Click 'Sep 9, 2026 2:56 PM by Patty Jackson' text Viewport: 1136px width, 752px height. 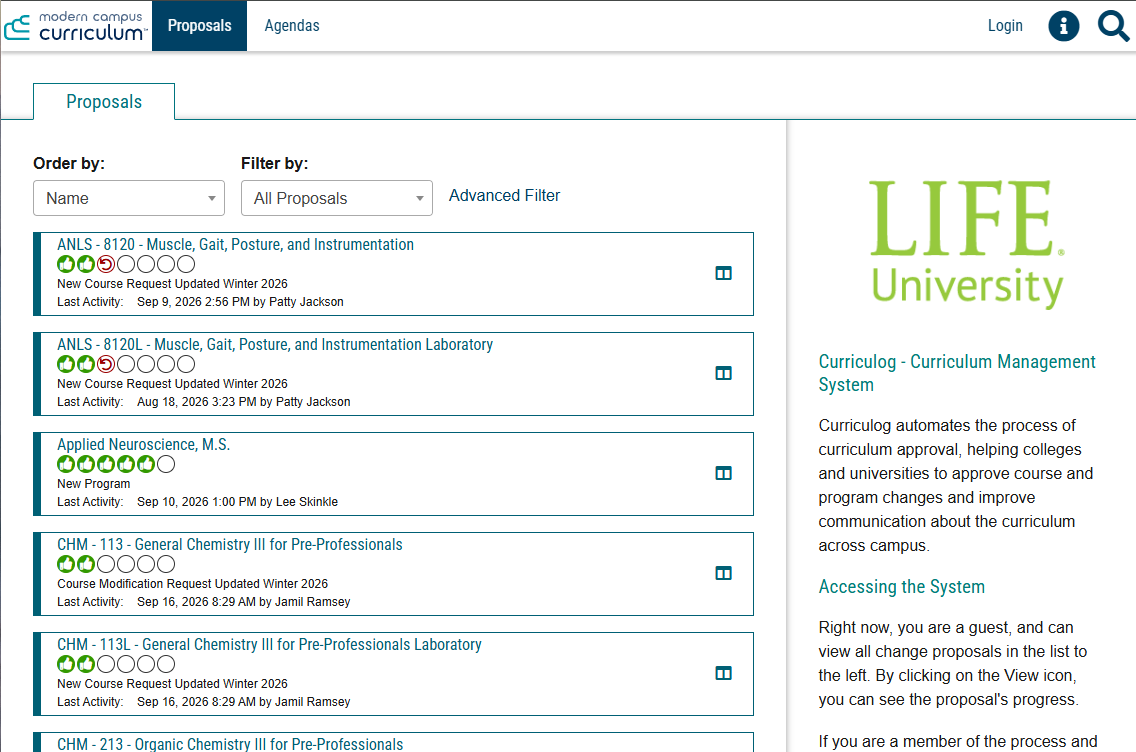point(241,302)
